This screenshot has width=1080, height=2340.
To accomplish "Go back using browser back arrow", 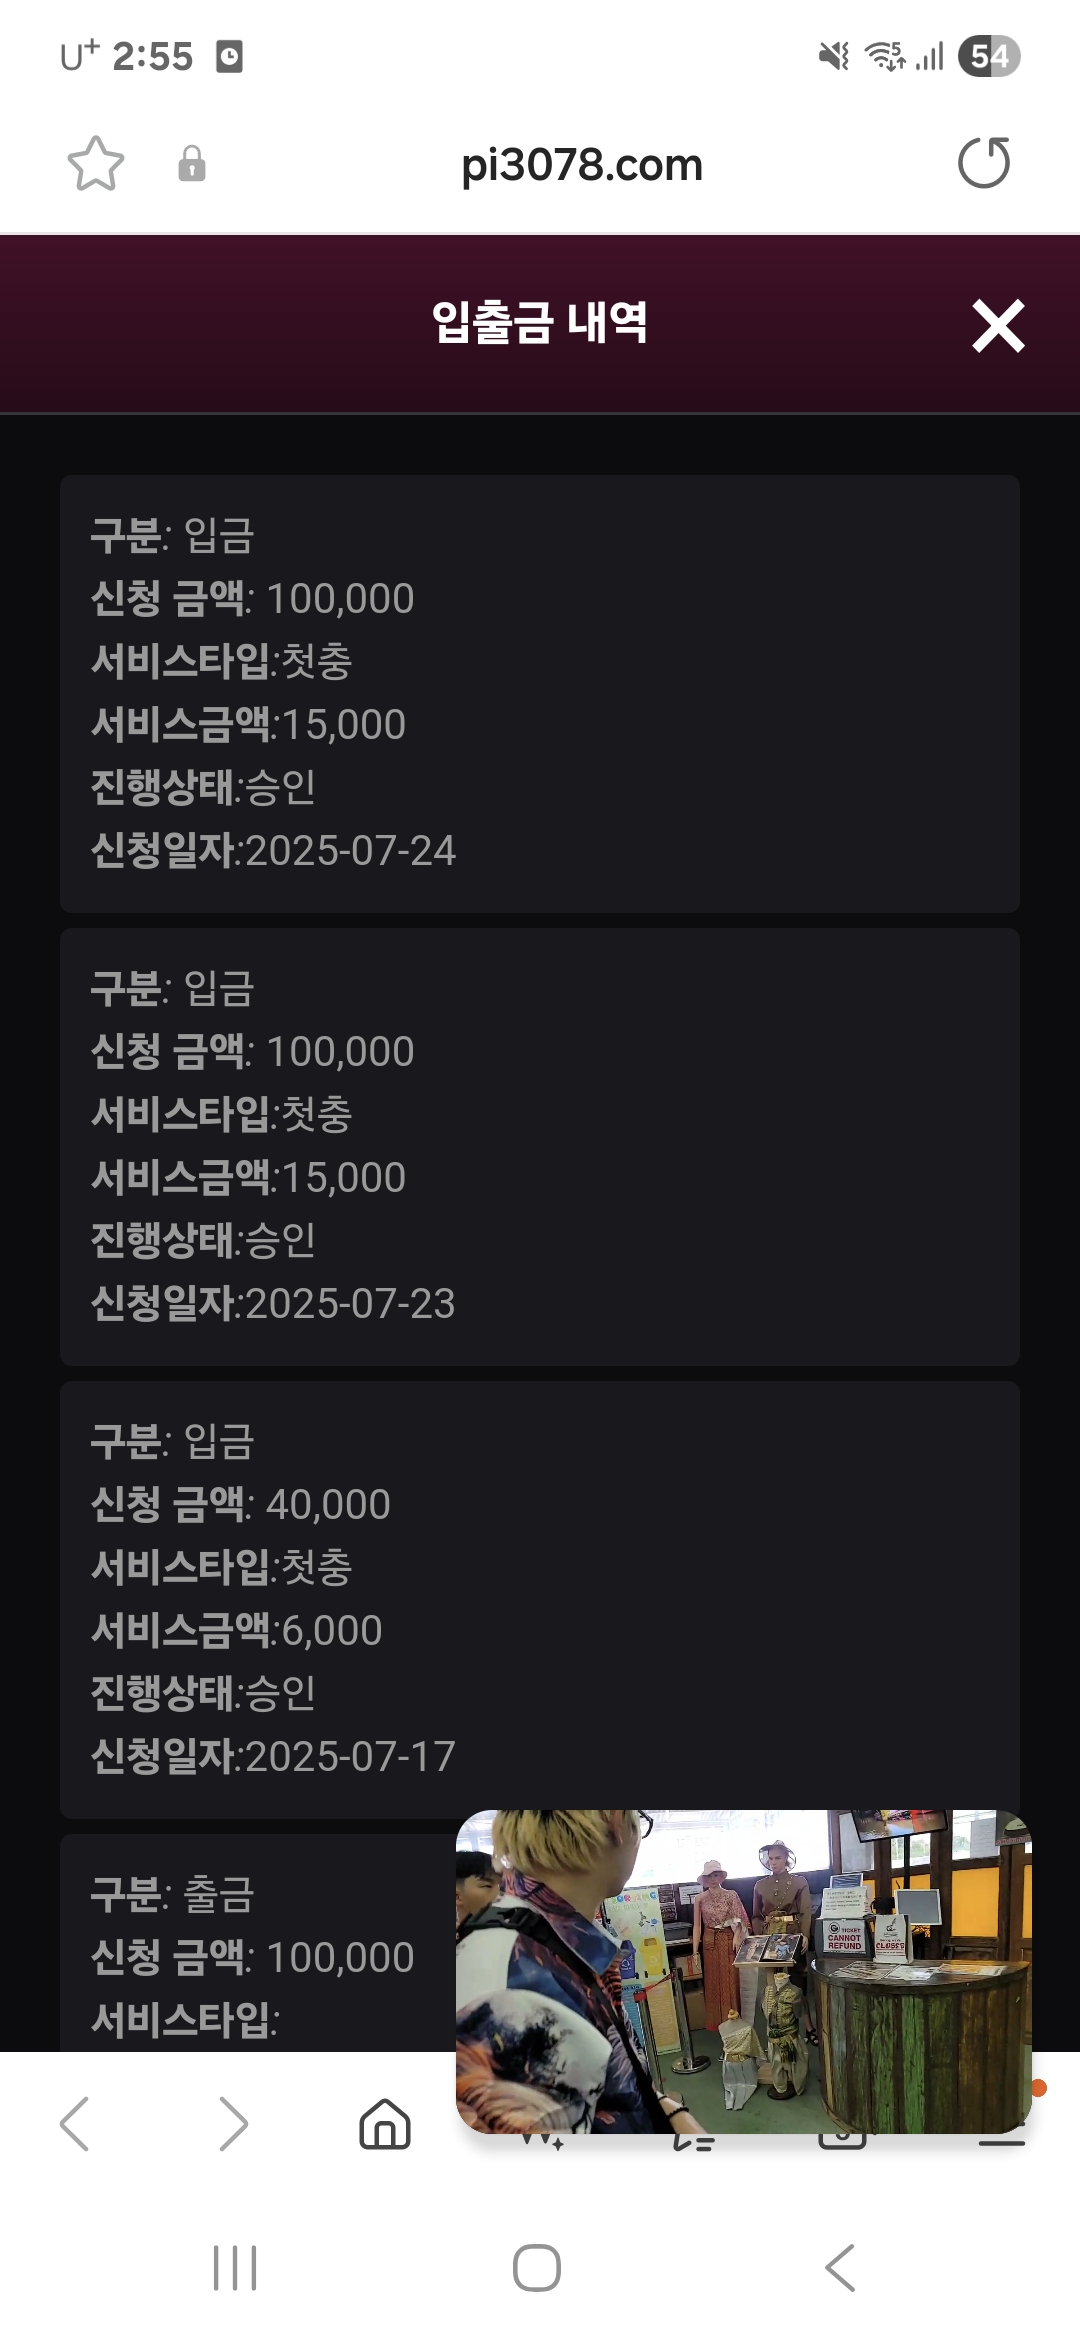I will 75,2124.
